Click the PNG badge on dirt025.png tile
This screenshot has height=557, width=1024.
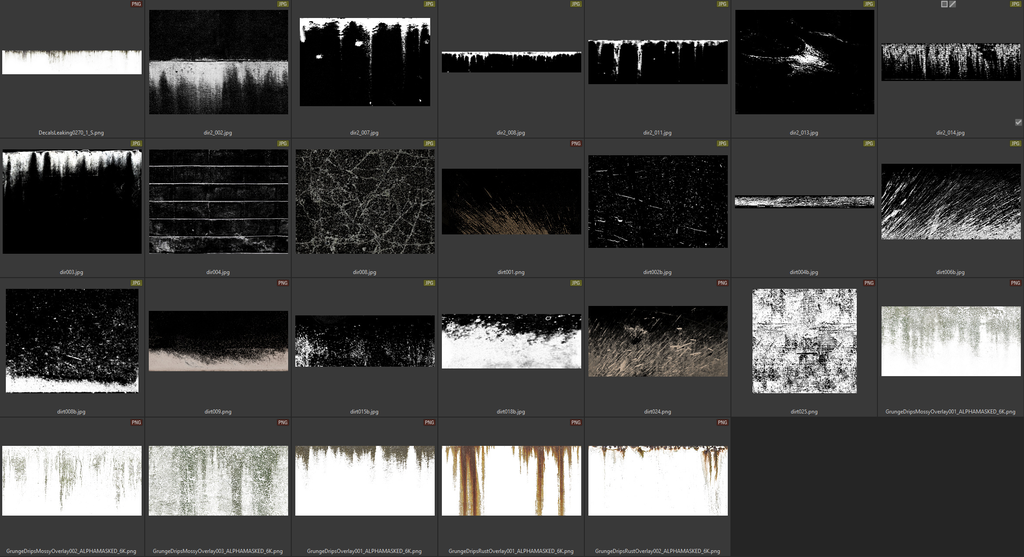click(x=869, y=283)
